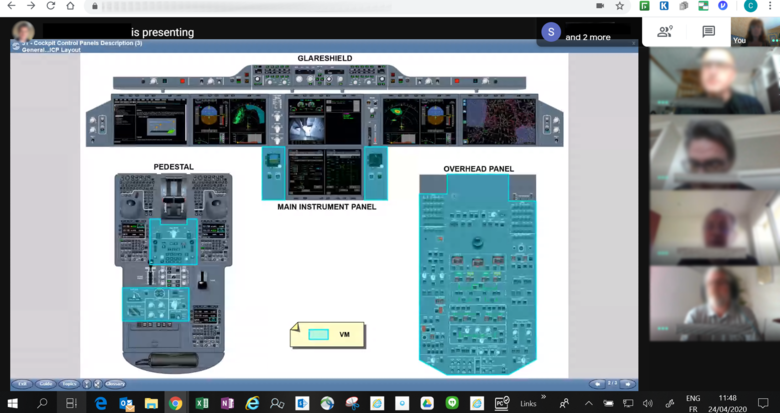This screenshot has height=413, width=780.
Task: Open Snipping Tool from the taskbar
Action: [352, 403]
